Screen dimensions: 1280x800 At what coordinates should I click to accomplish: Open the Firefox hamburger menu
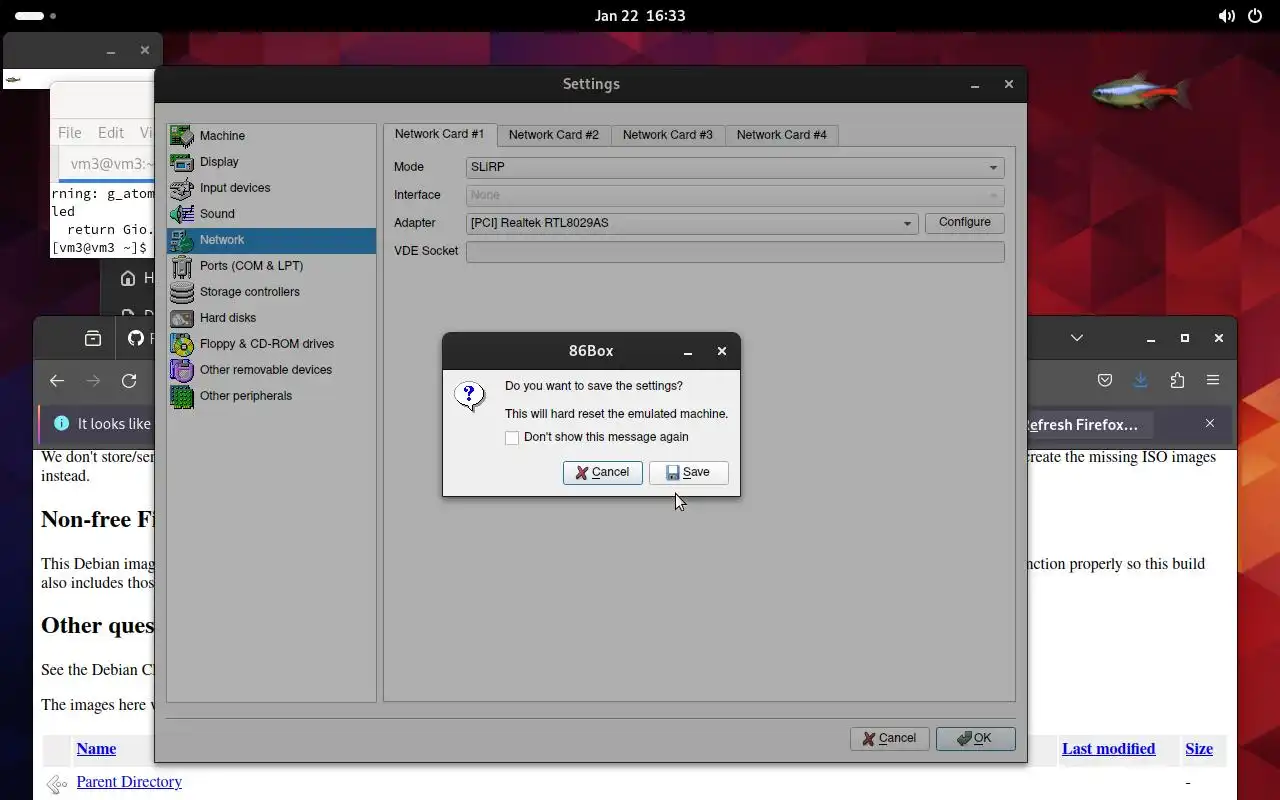click(x=1213, y=380)
